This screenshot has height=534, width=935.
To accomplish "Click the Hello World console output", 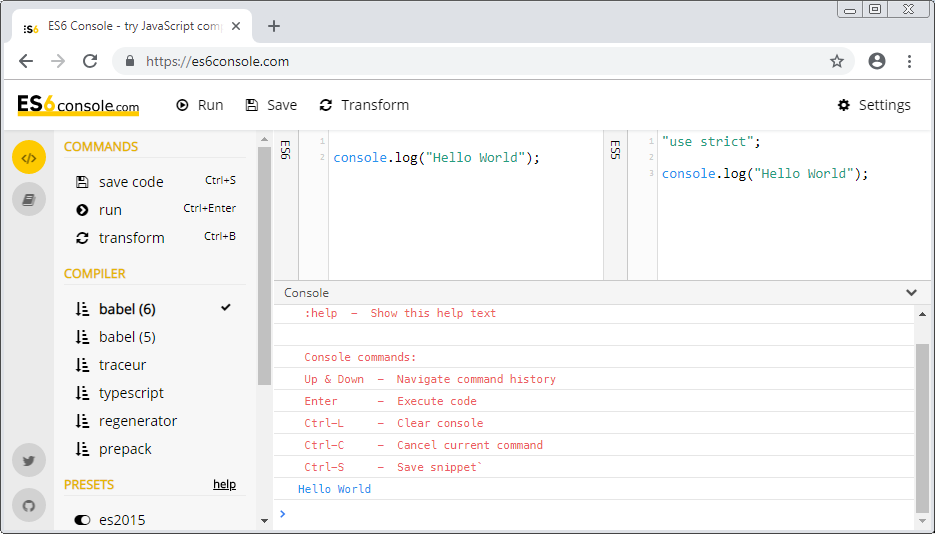I will (x=334, y=489).
